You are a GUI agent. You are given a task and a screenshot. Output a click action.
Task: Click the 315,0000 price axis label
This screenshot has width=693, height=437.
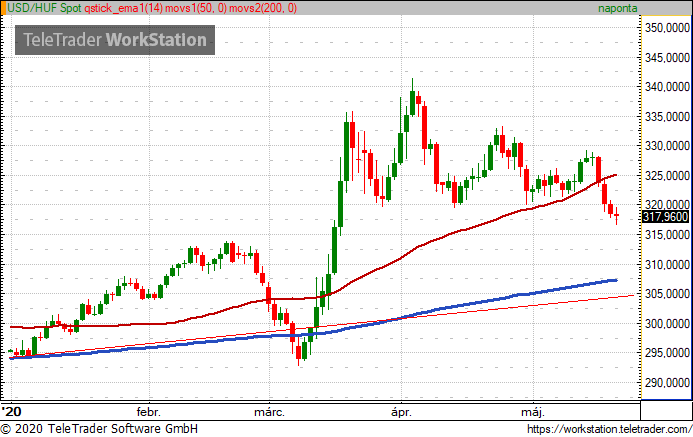667,235
